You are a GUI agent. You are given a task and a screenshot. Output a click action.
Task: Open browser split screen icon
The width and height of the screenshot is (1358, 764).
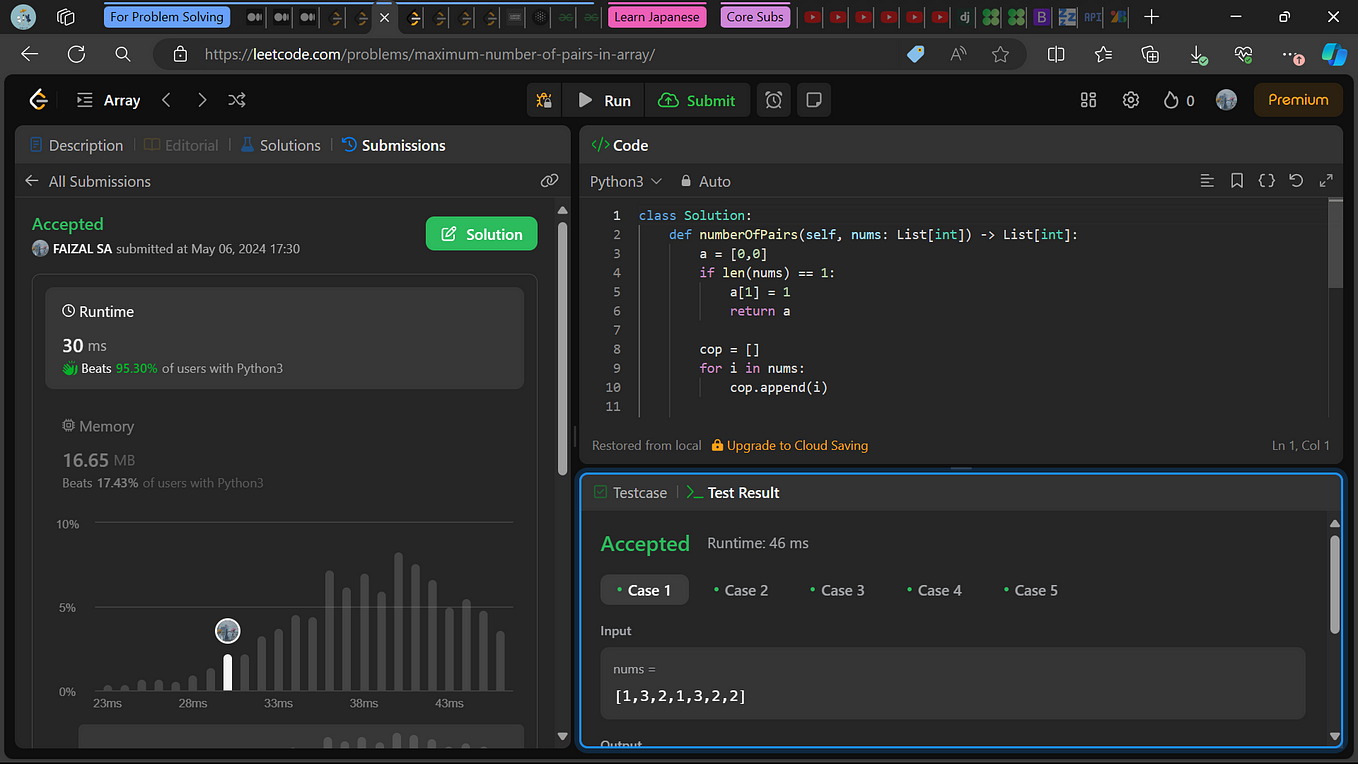click(1056, 54)
